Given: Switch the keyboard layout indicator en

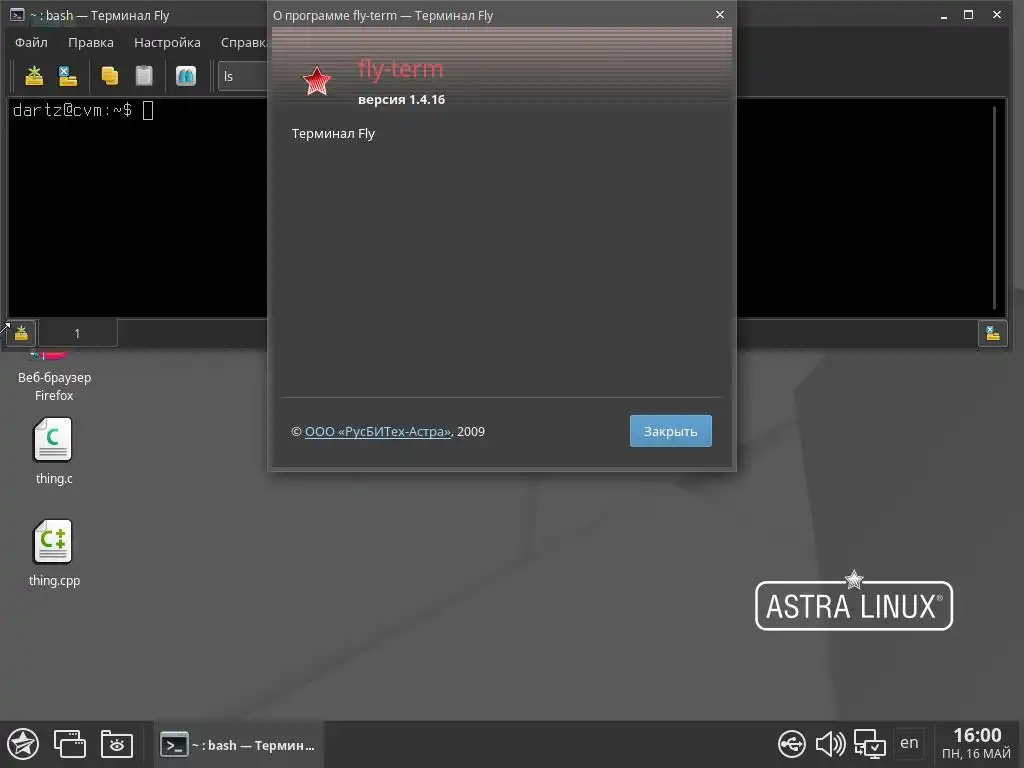Looking at the screenshot, I should 909,743.
